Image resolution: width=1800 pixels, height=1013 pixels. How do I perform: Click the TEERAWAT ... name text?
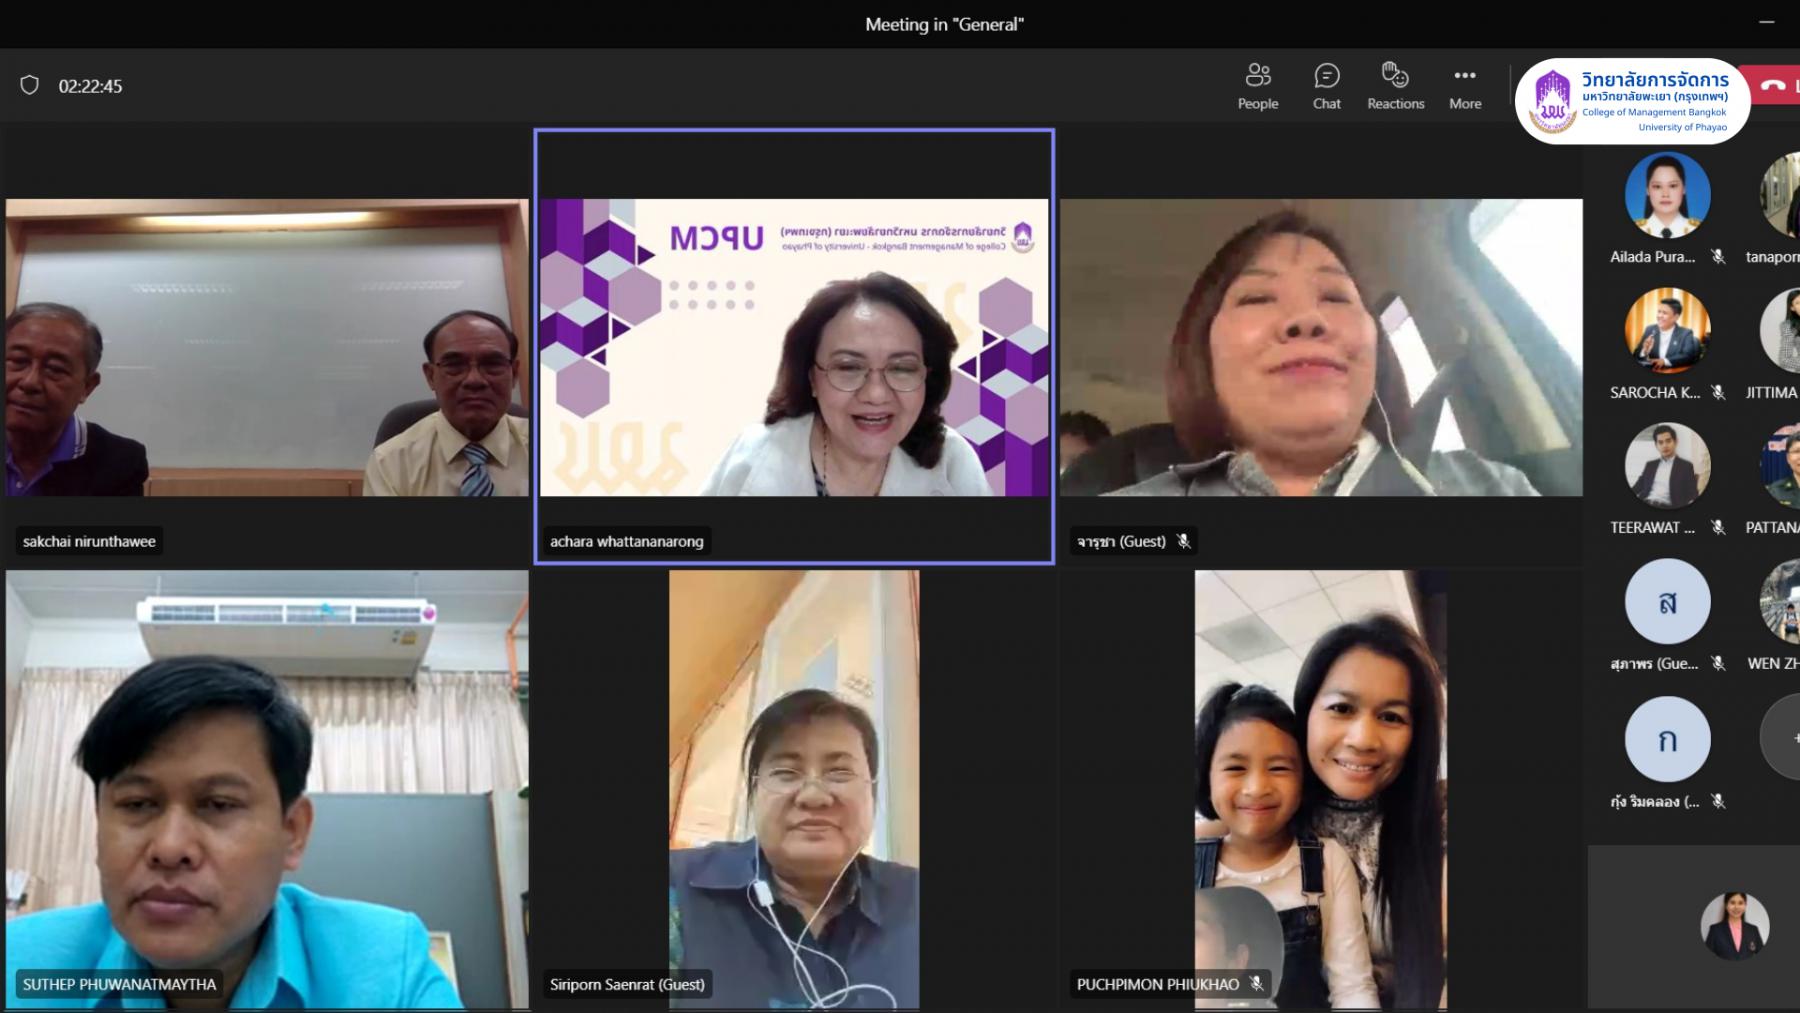1652,527
